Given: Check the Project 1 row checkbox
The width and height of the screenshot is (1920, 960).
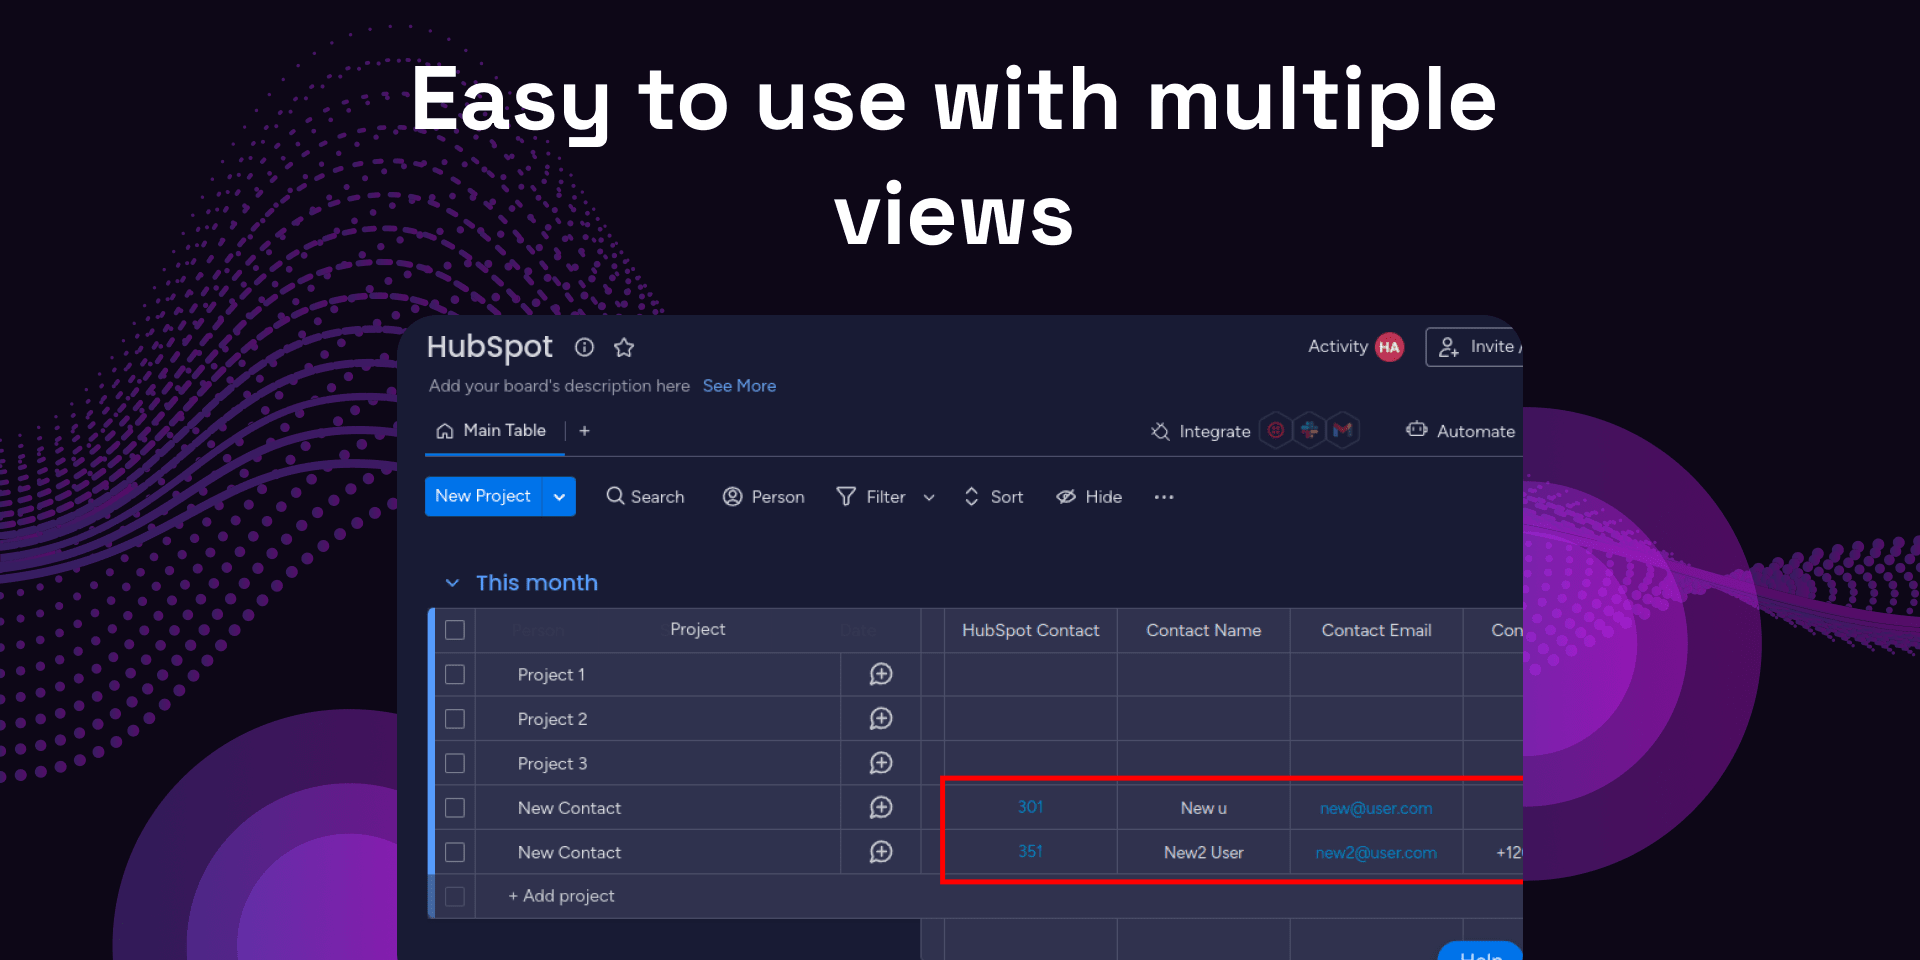Looking at the screenshot, I should click(455, 675).
